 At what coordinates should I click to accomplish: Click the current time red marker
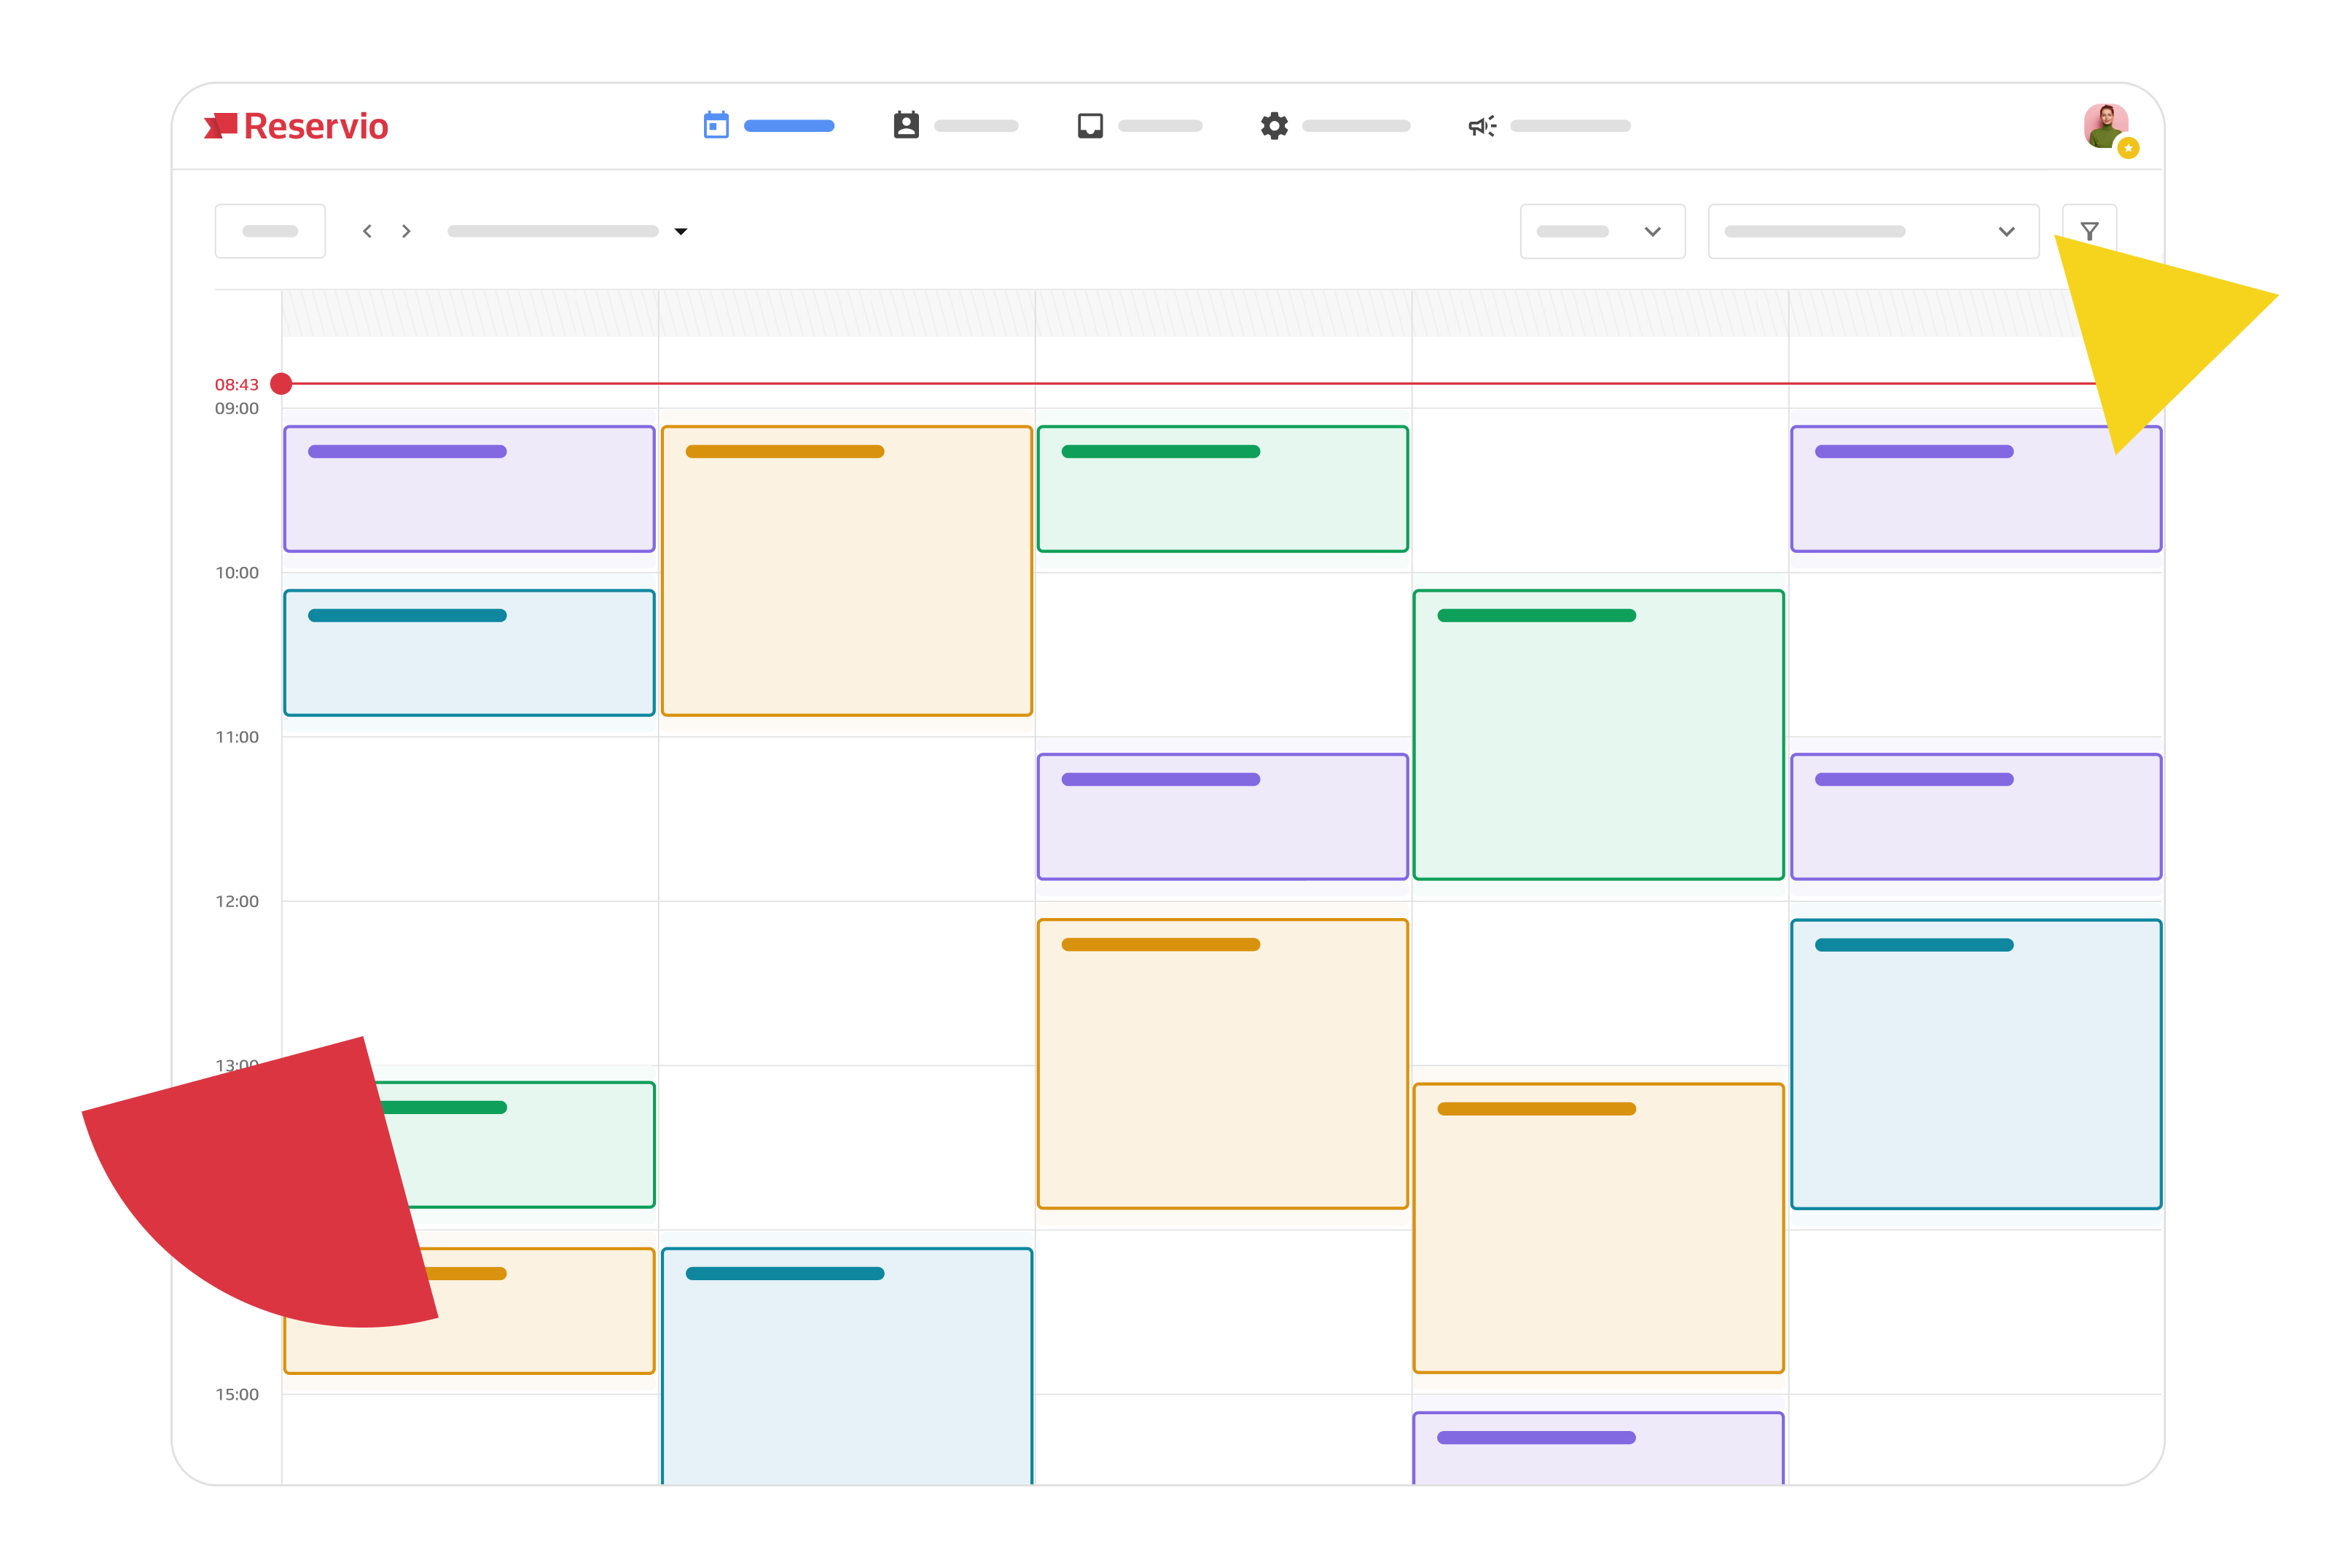[282, 383]
